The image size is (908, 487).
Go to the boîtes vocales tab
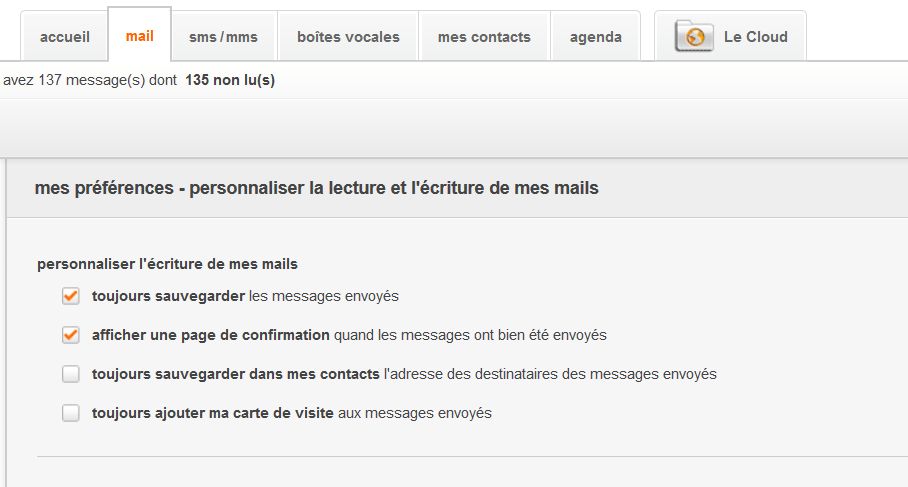(348, 37)
